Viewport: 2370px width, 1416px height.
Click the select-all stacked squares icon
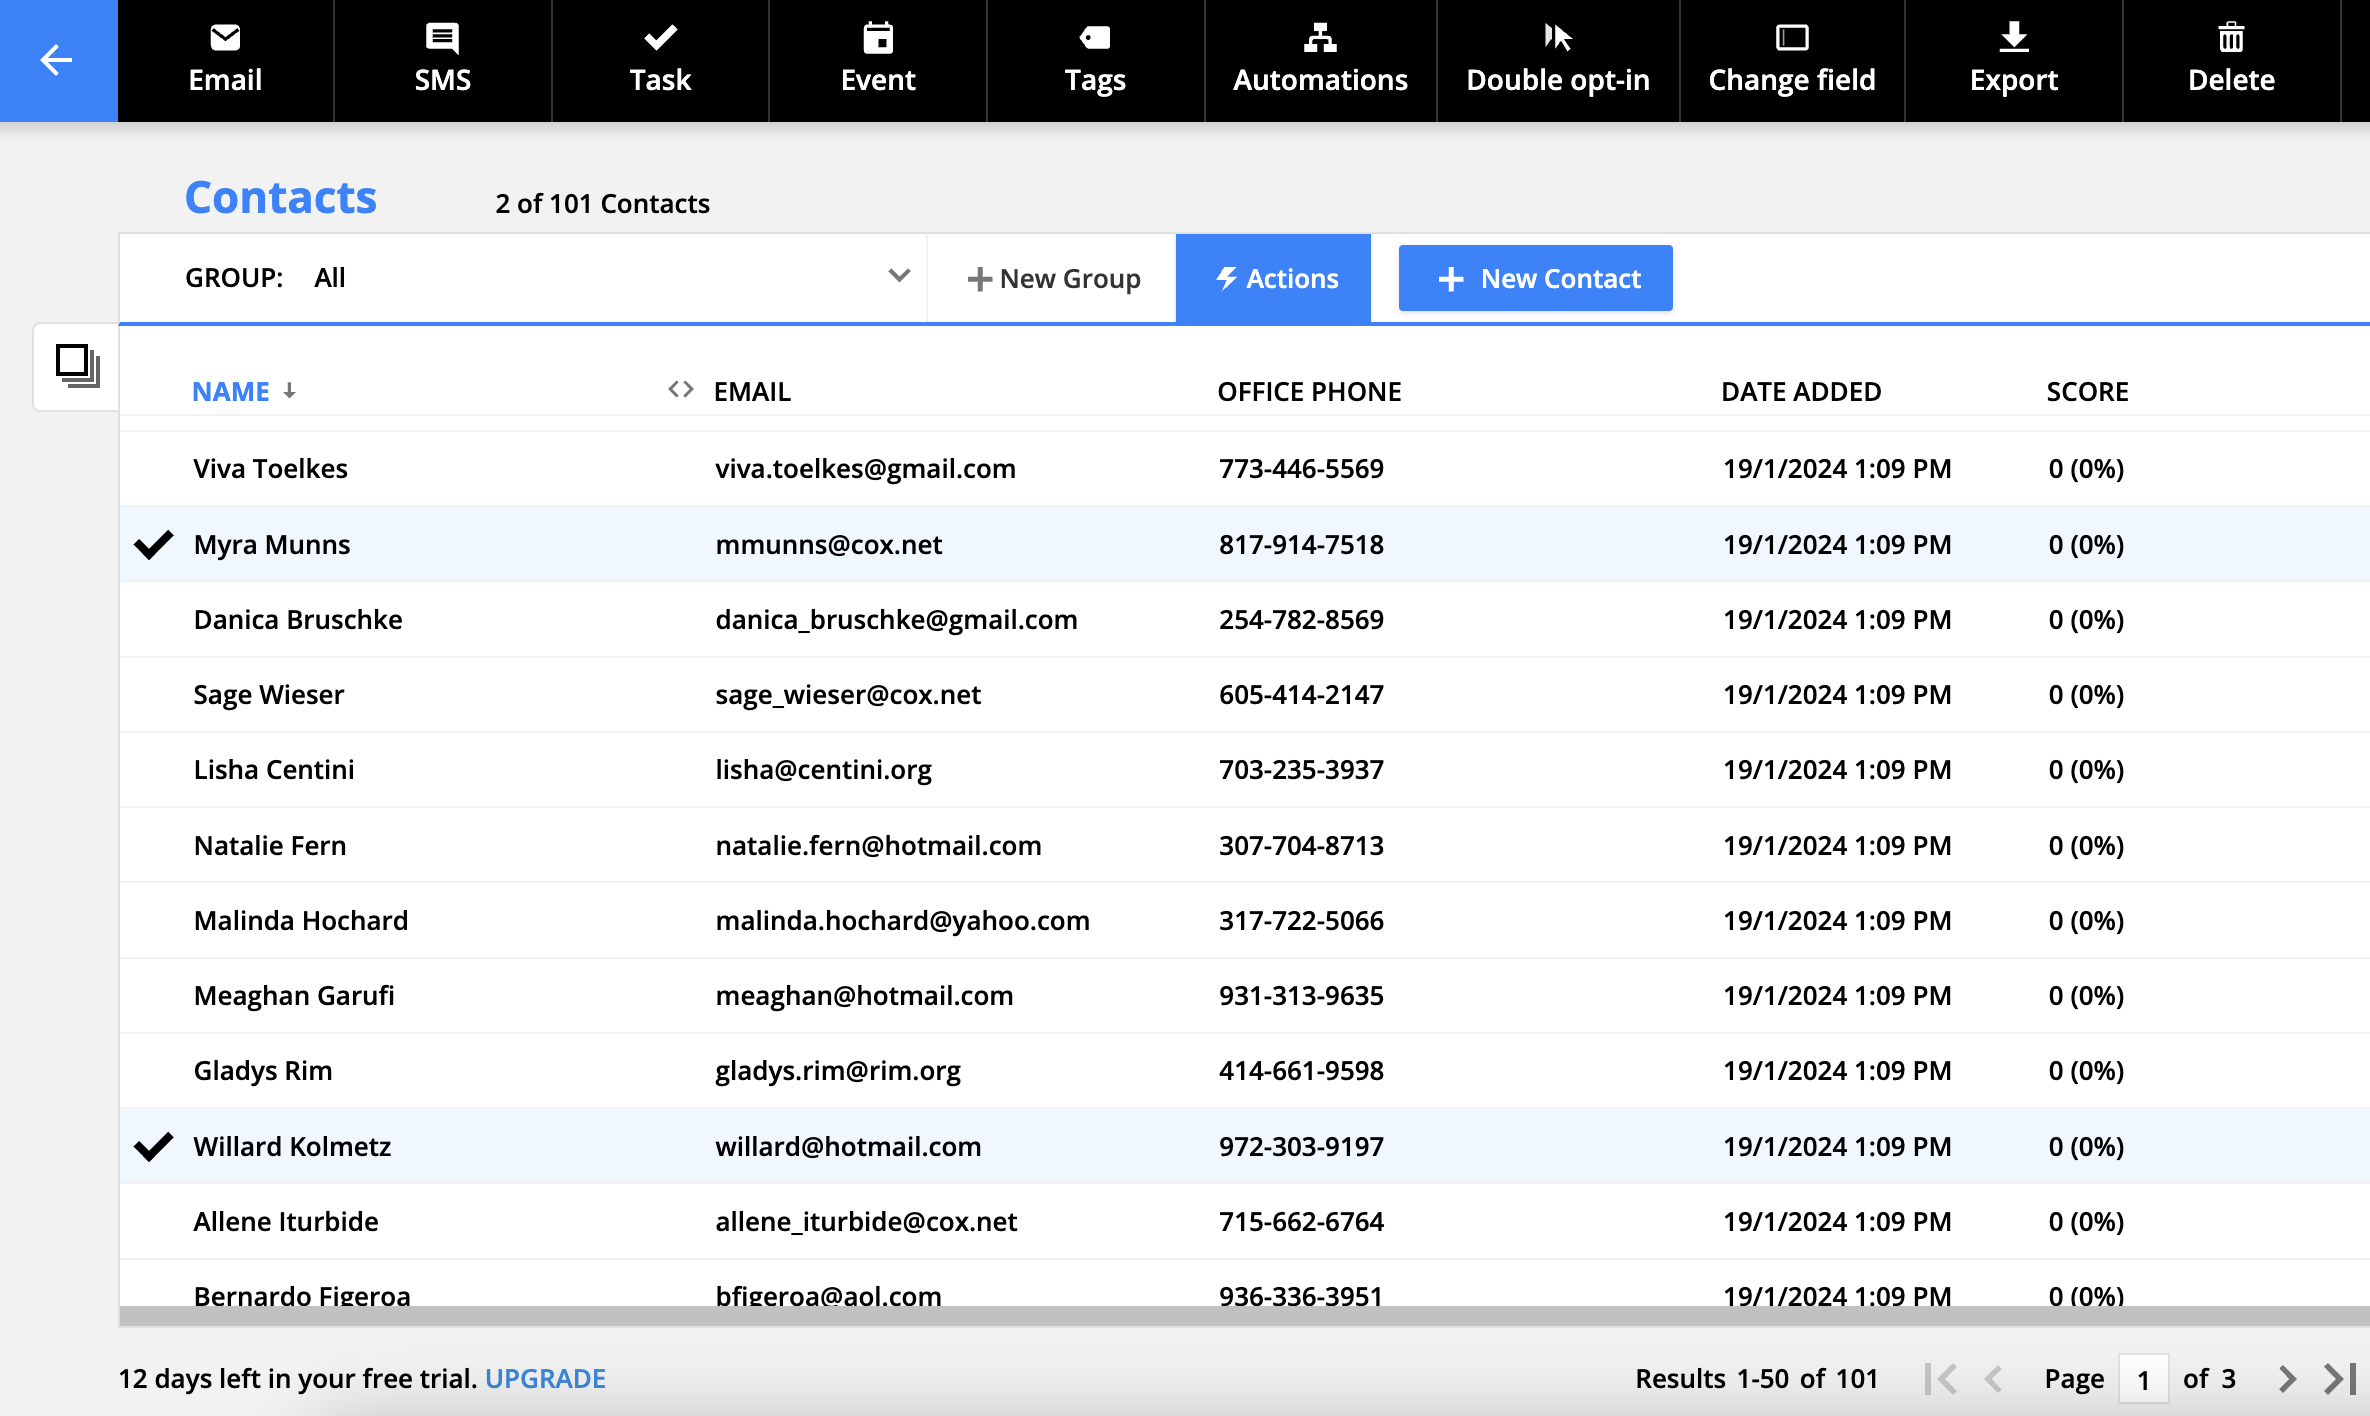[x=77, y=366]
